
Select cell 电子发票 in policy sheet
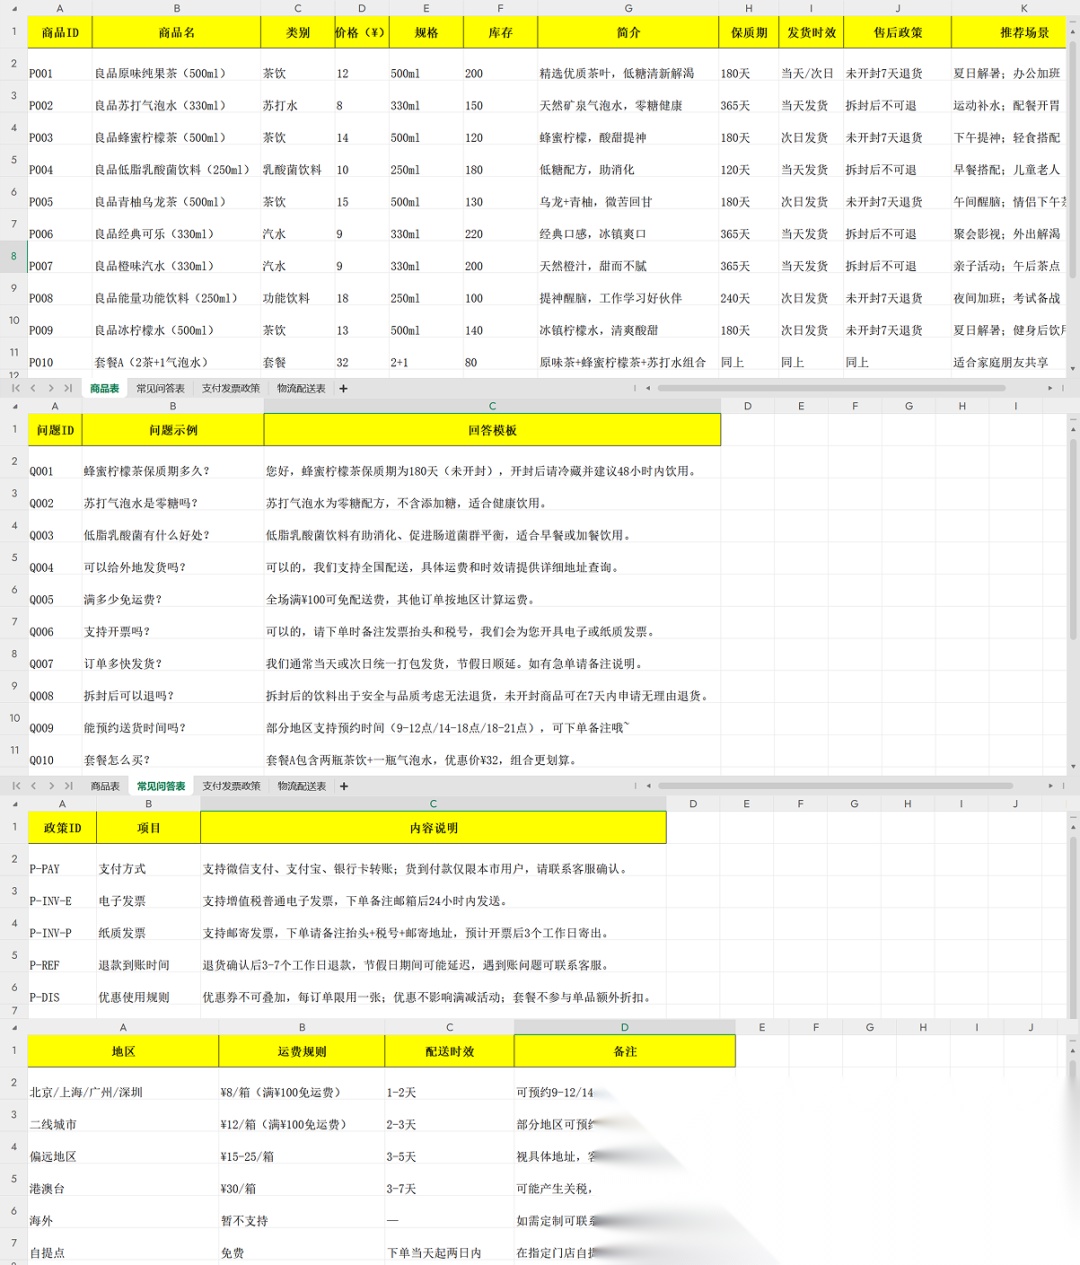point(148,894)
